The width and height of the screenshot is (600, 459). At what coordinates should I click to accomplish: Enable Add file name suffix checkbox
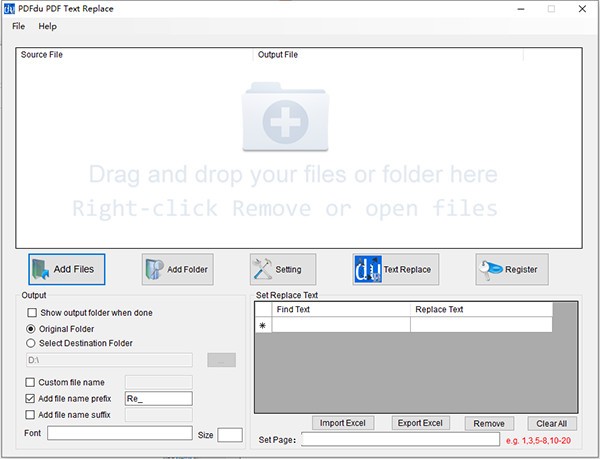click(x=30, y=415)
